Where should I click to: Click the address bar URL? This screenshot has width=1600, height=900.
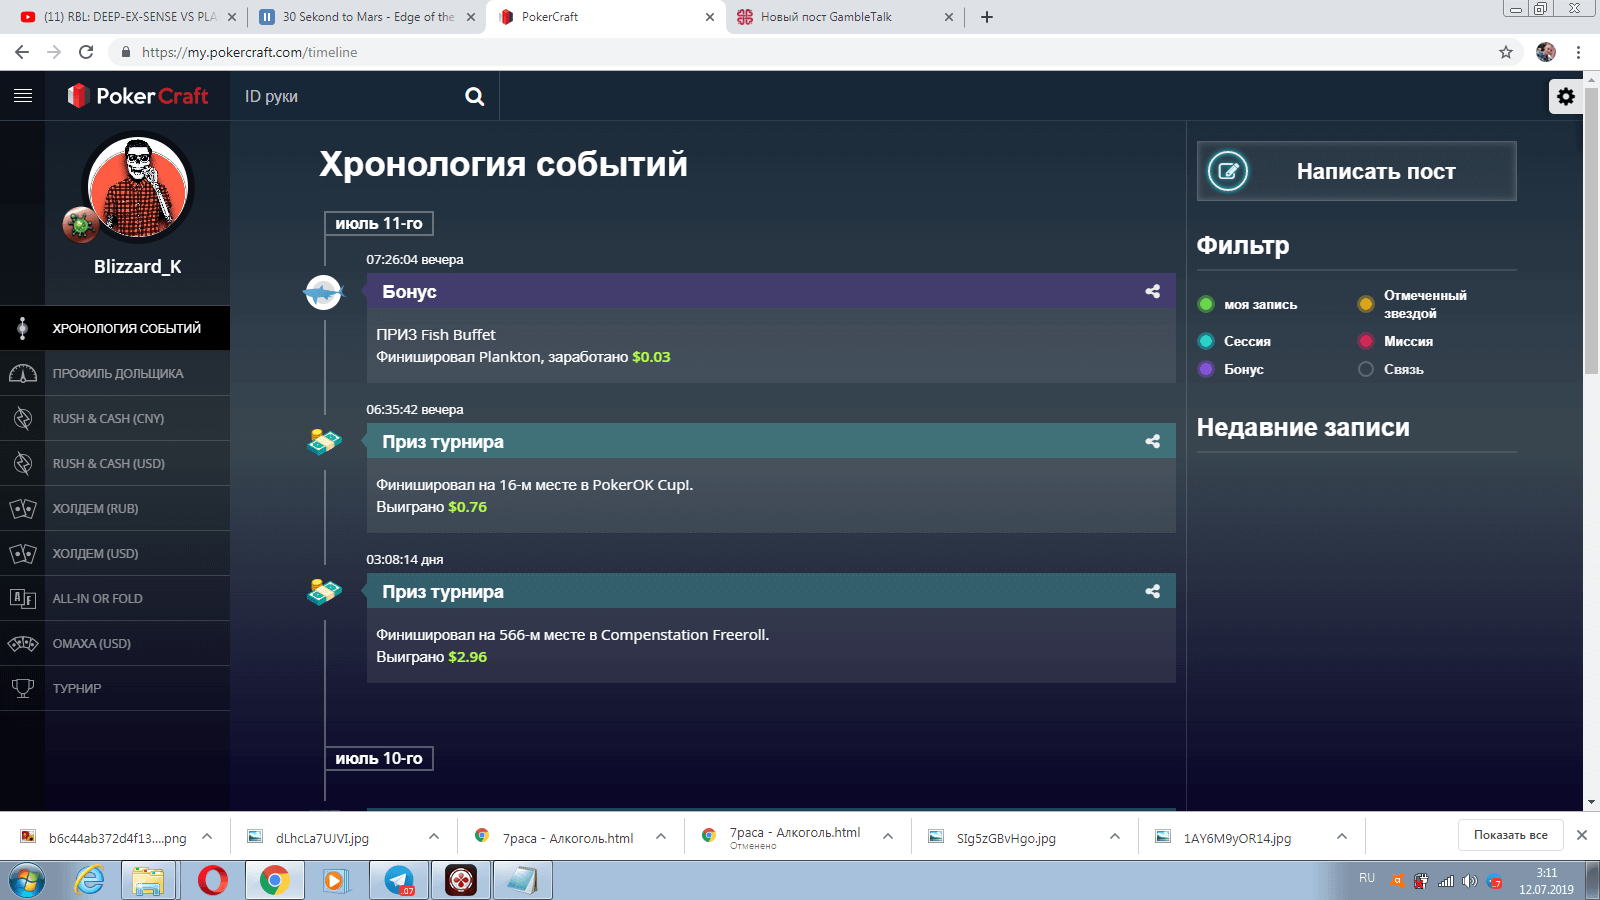249,52
